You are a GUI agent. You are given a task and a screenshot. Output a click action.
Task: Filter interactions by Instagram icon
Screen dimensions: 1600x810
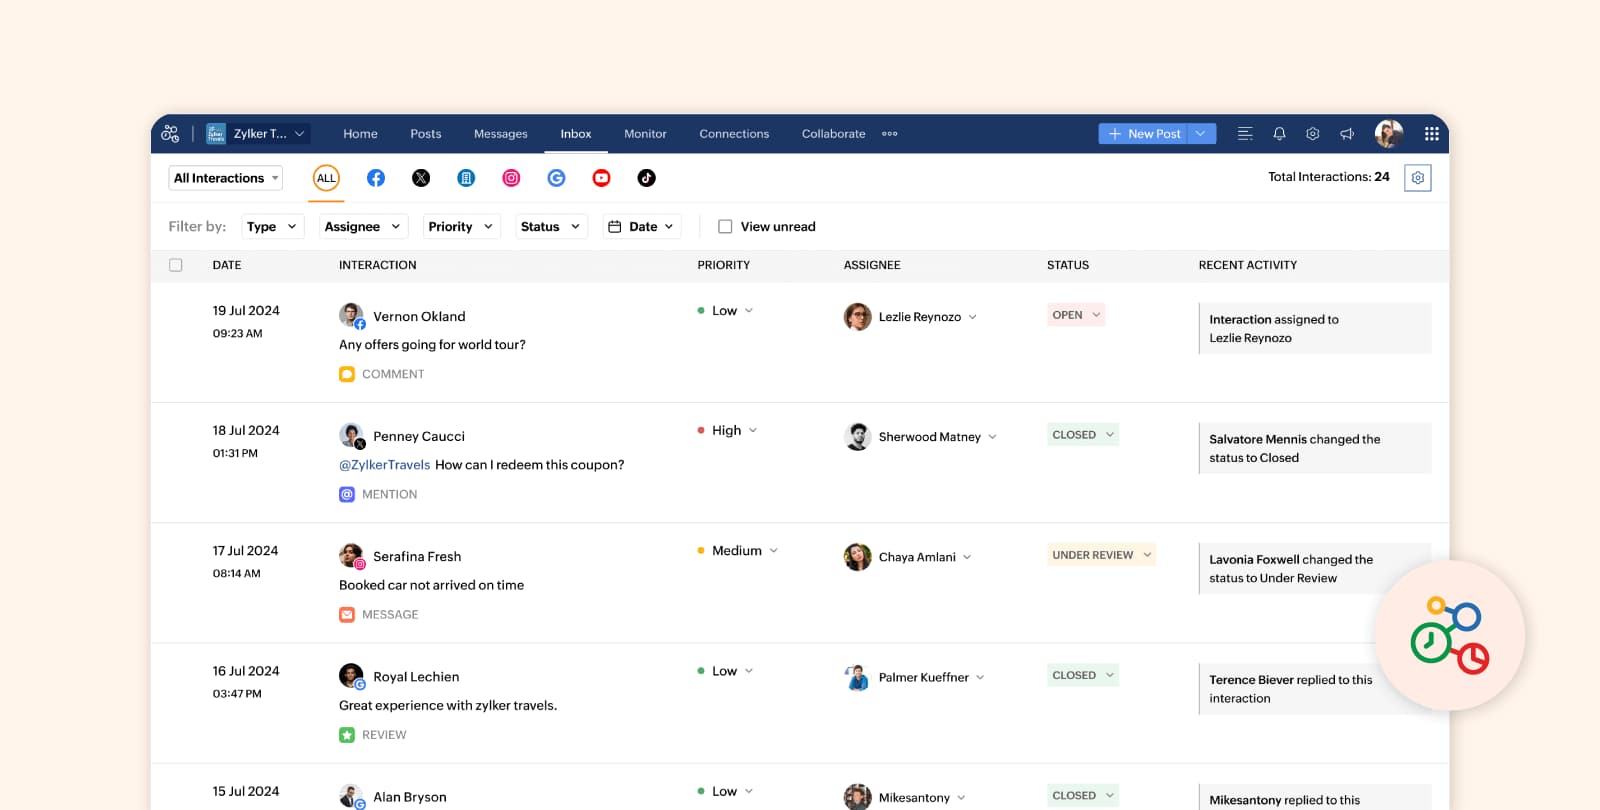coord(511,178)
